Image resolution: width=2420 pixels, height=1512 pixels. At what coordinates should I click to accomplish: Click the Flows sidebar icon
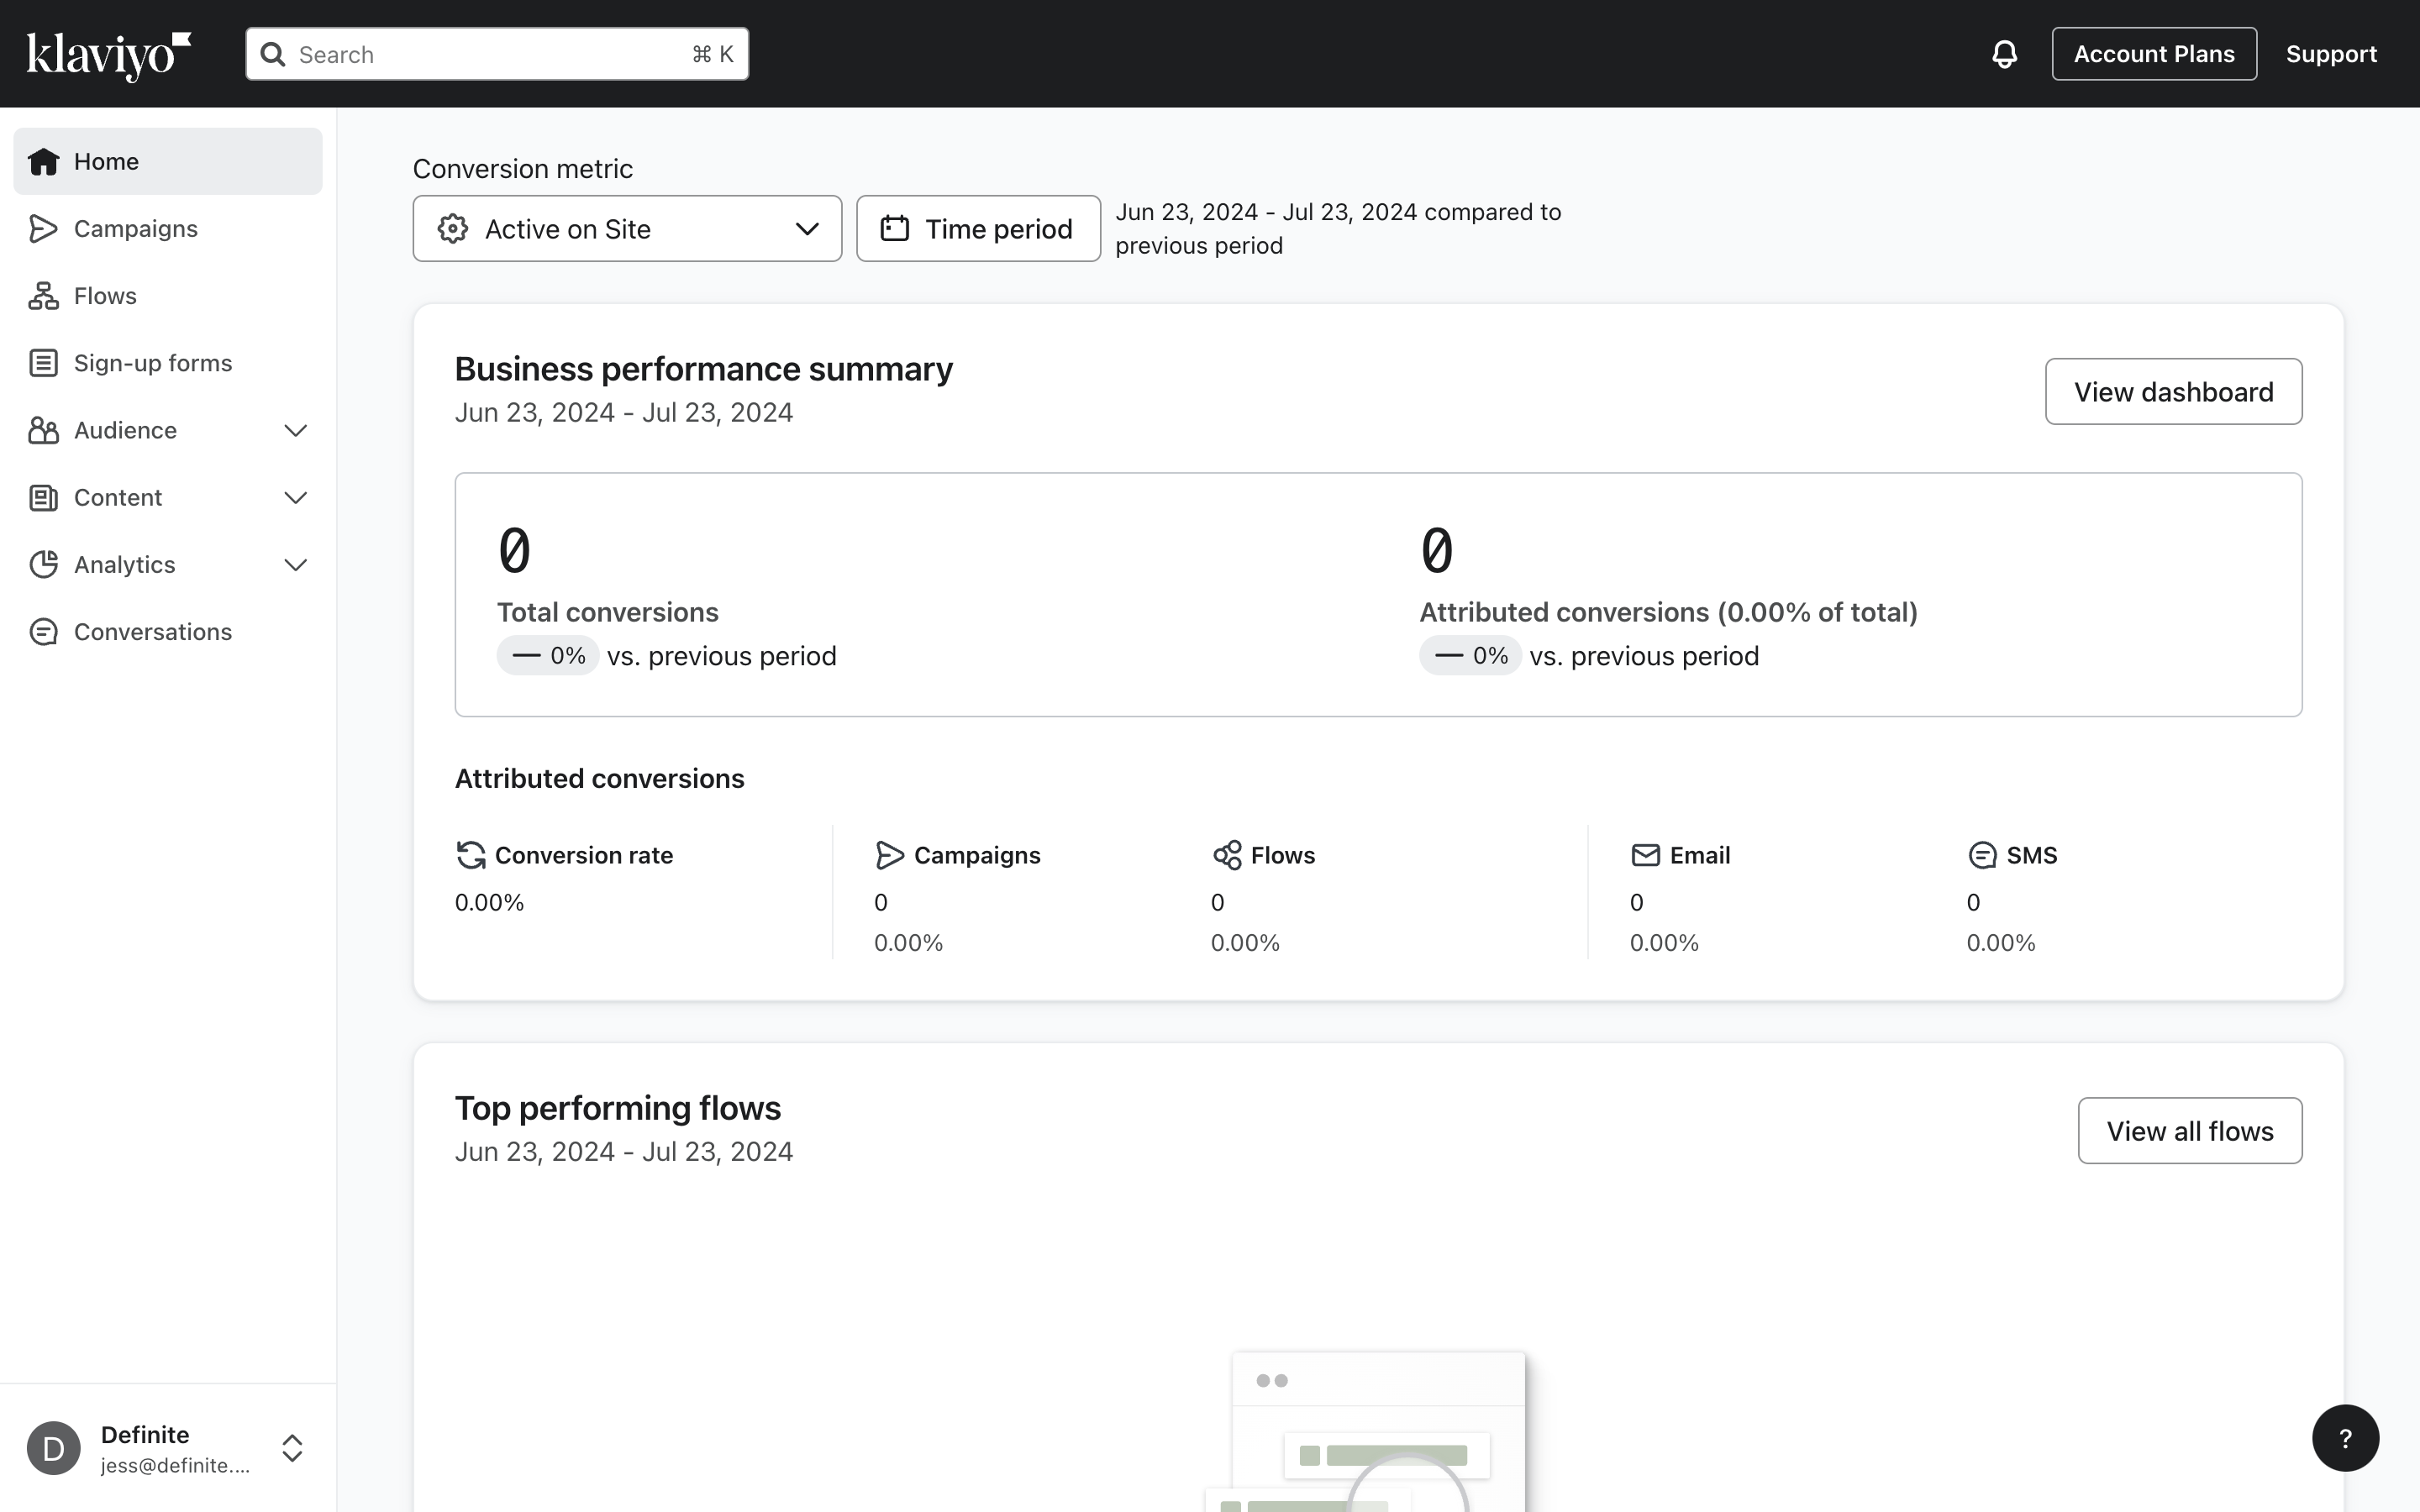click(43, 296)
